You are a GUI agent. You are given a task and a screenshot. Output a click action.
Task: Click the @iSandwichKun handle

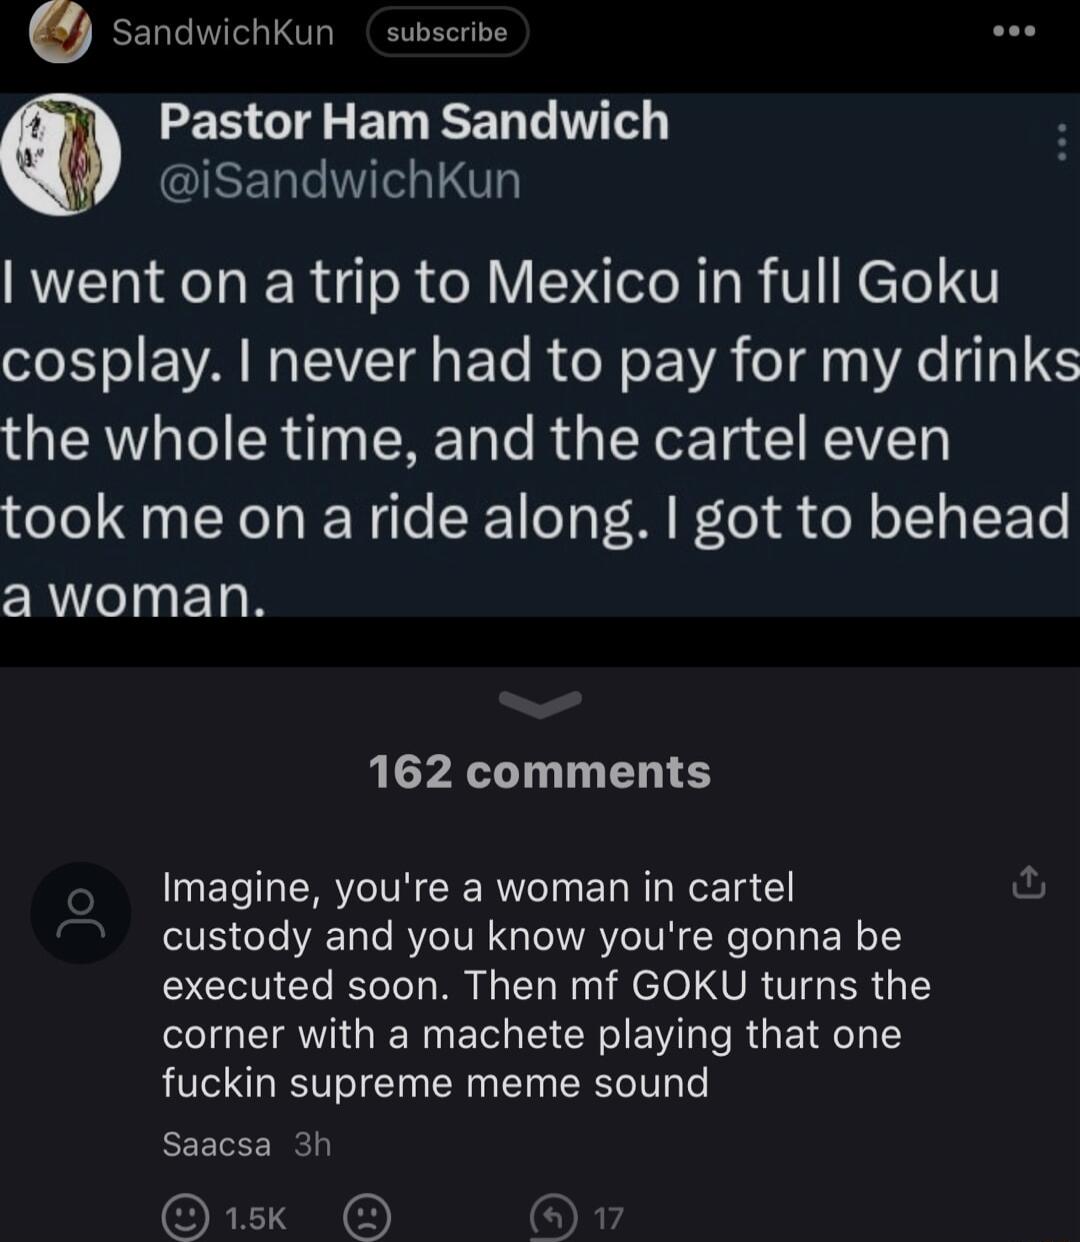click(340, 181)
